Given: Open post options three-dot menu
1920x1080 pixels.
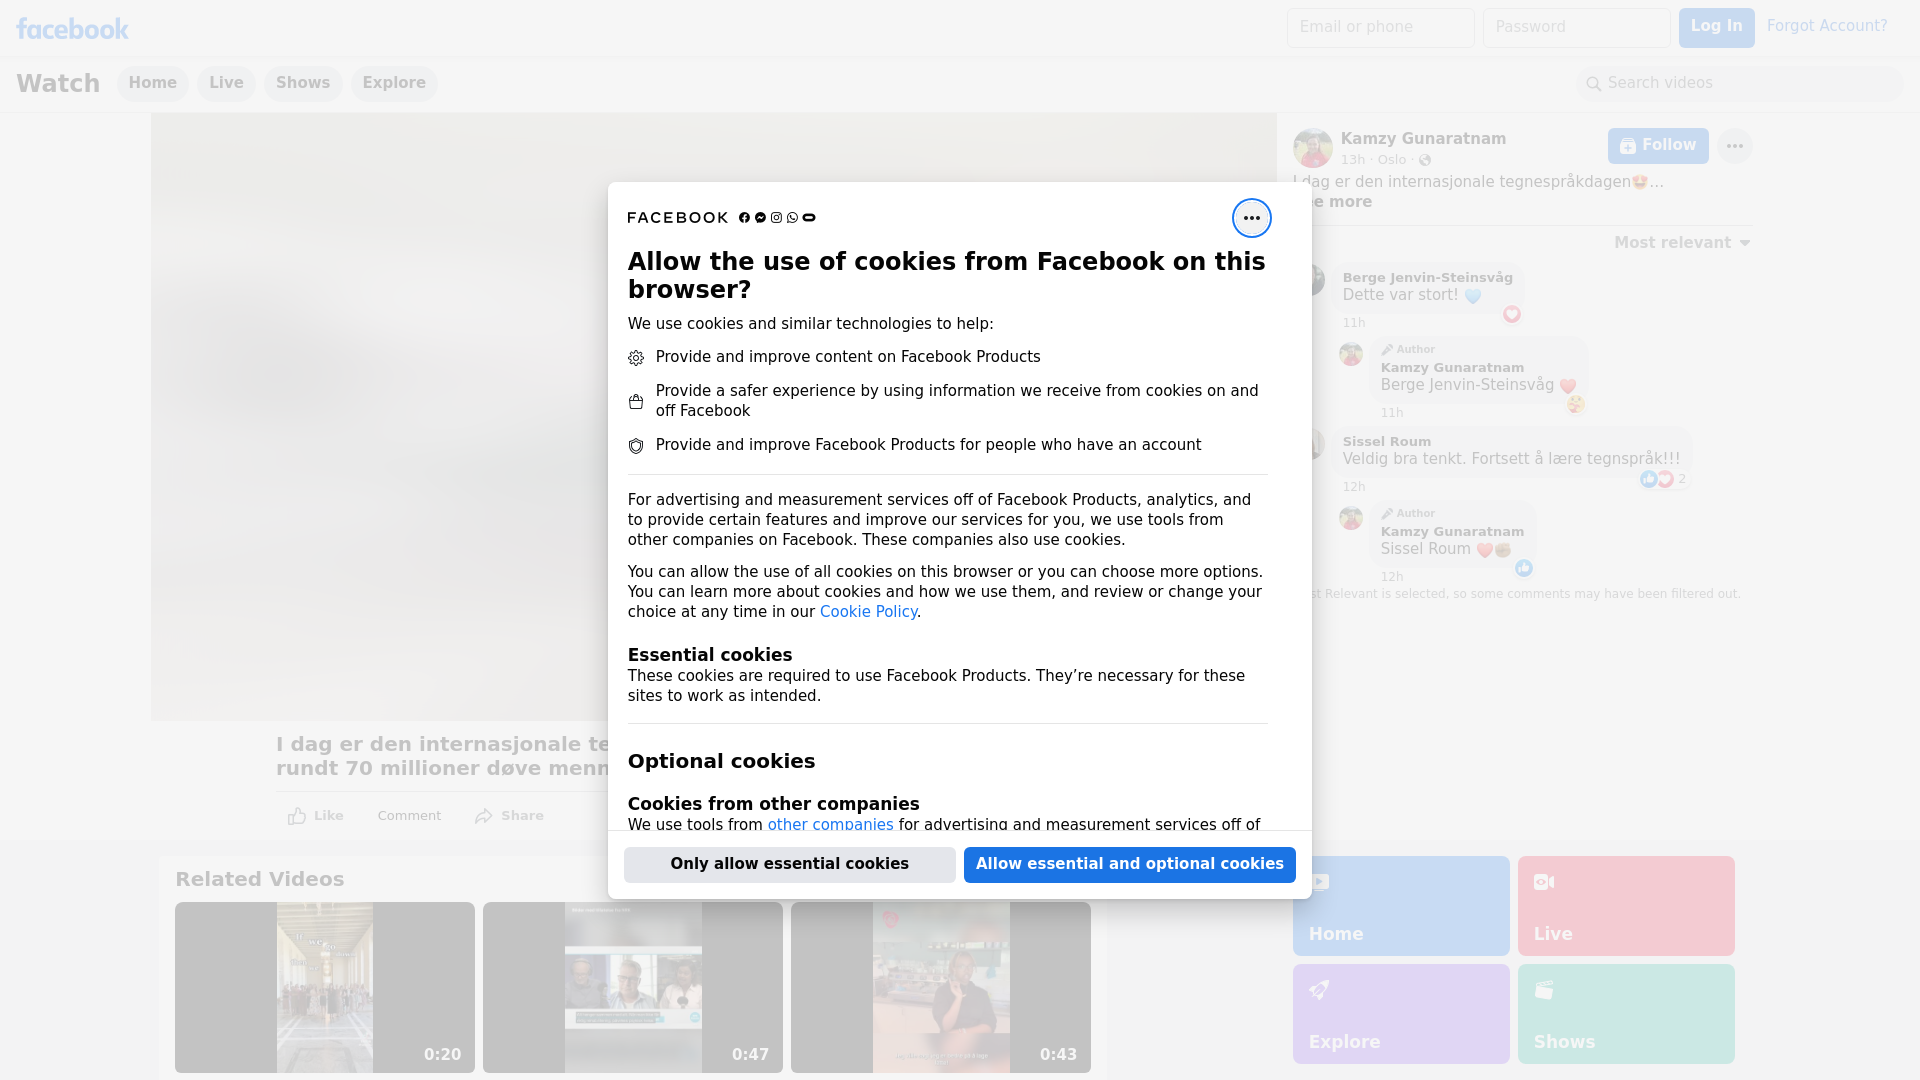Looking at the screenshot, I should click(x=1734, y=146).
